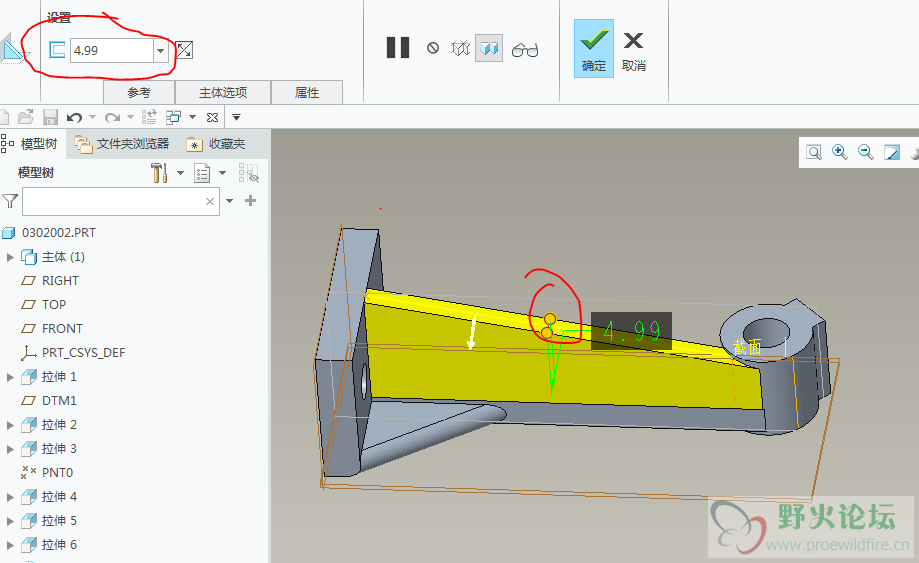Open the 属性 tab
The width and height of the screenshot is (919, 563).
click(x=307, y=93)
